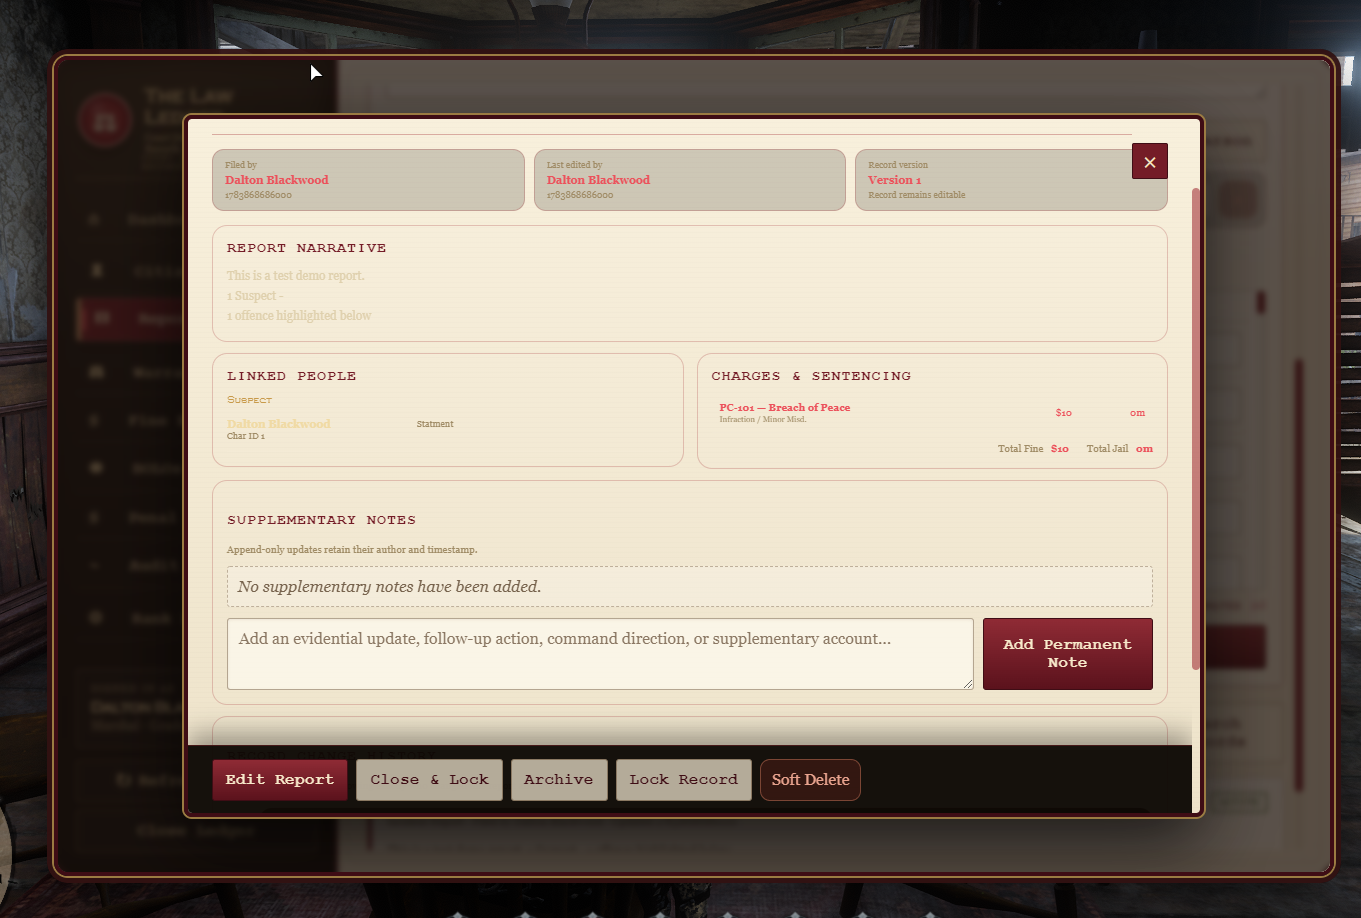Screen dimensions: 1361x918
Task: Click the Version 1 record label
Action: (x=894, y=180)
